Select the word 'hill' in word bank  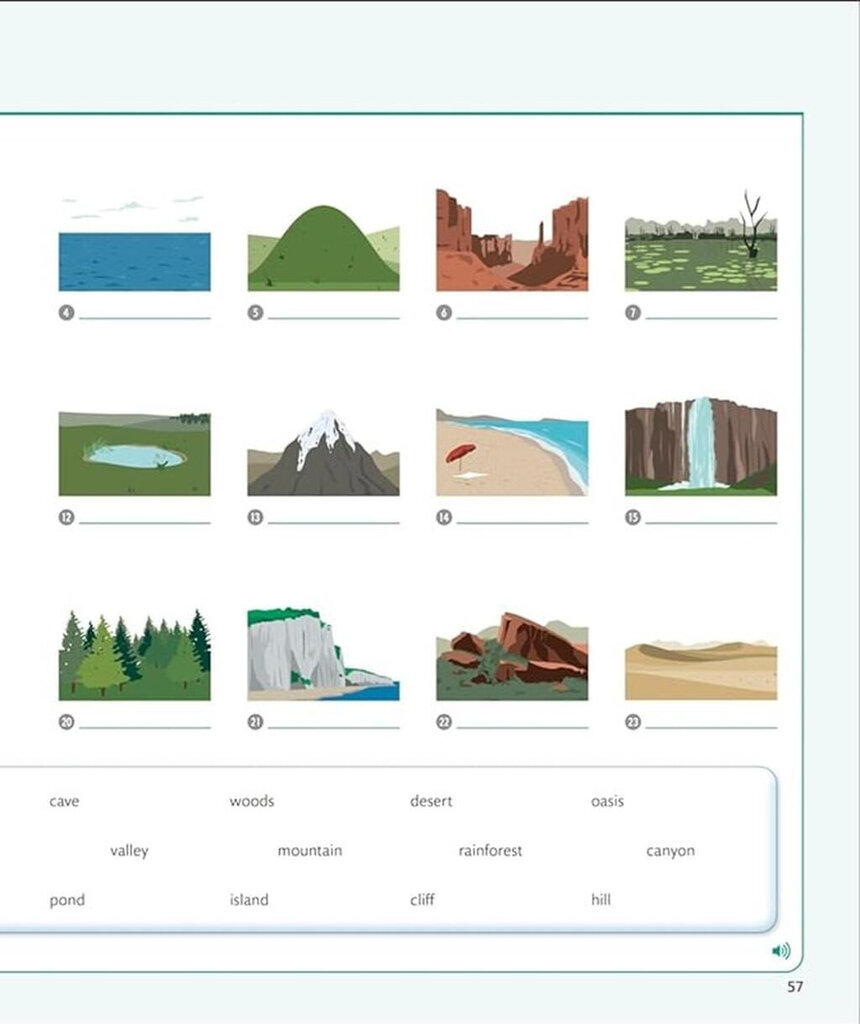(x=601, y=899)
